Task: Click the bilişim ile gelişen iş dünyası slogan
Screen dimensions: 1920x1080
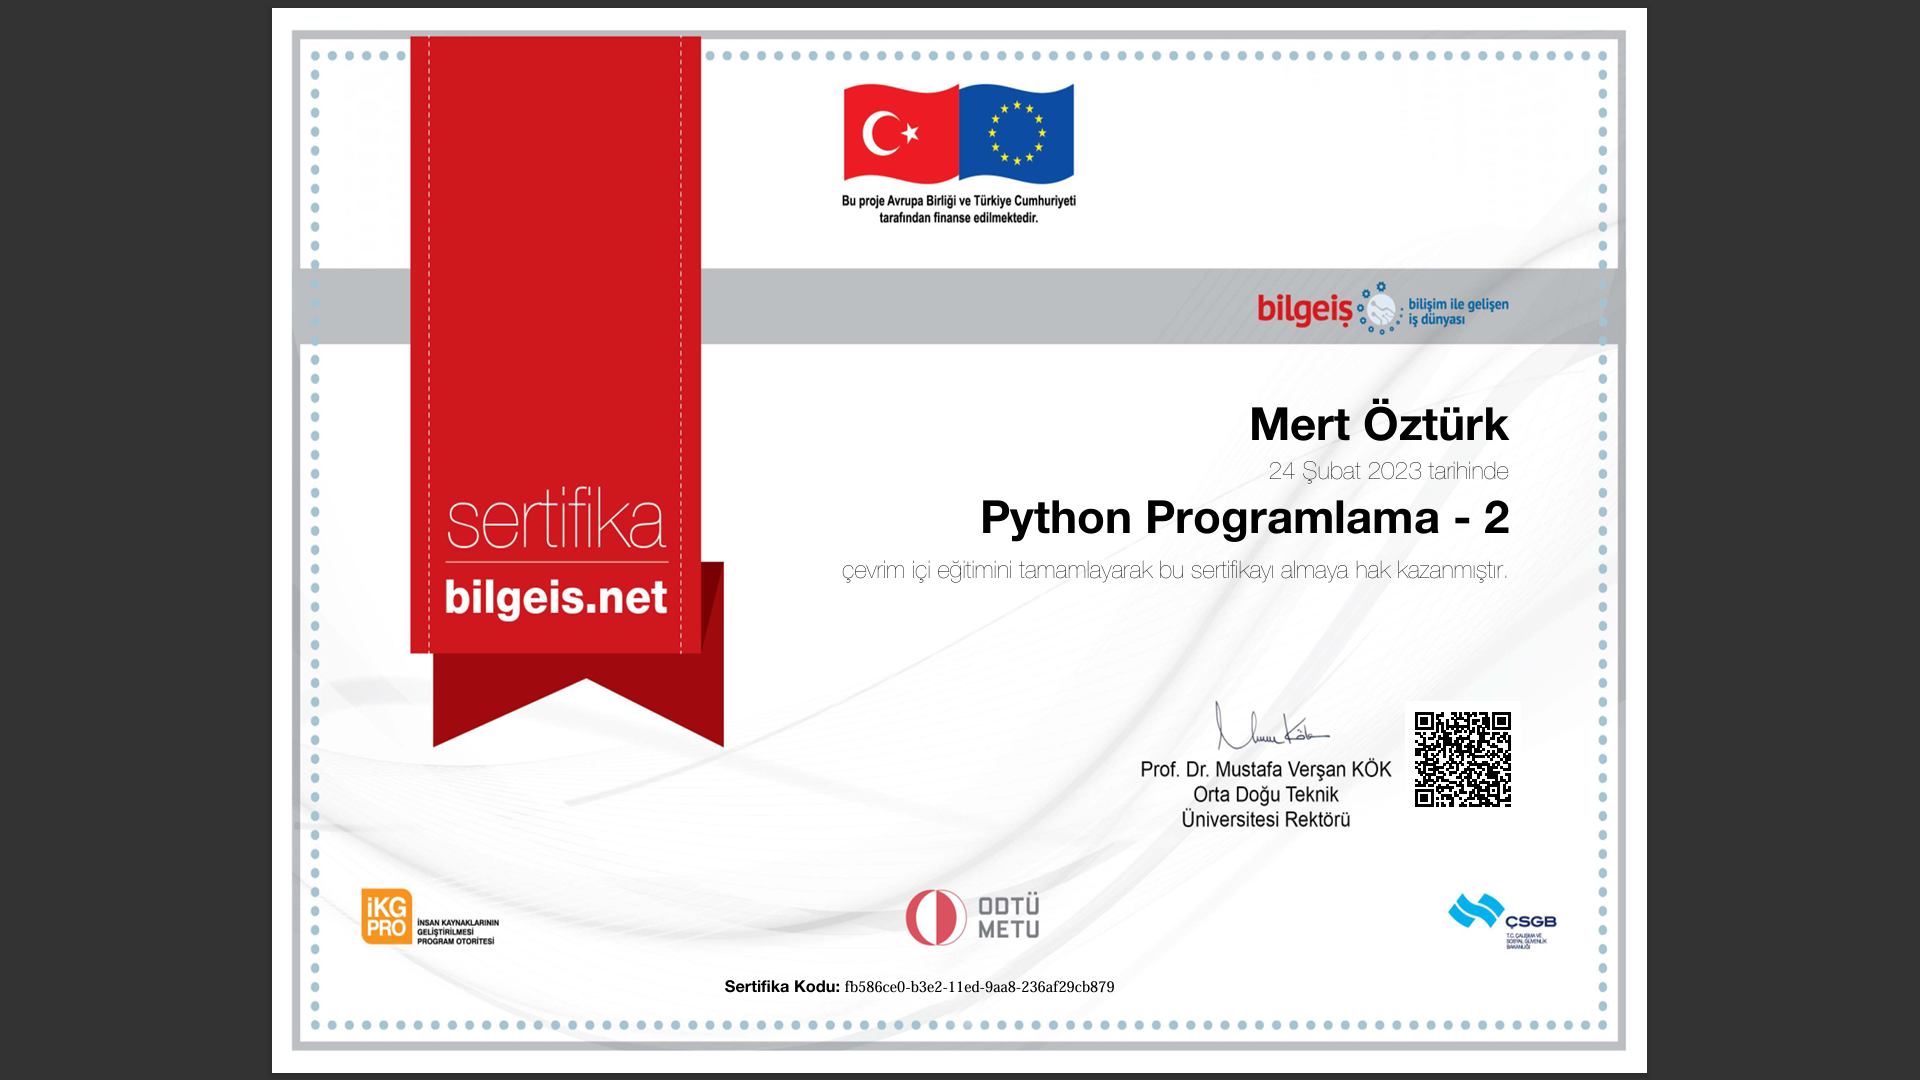Action: point(1458,311)
